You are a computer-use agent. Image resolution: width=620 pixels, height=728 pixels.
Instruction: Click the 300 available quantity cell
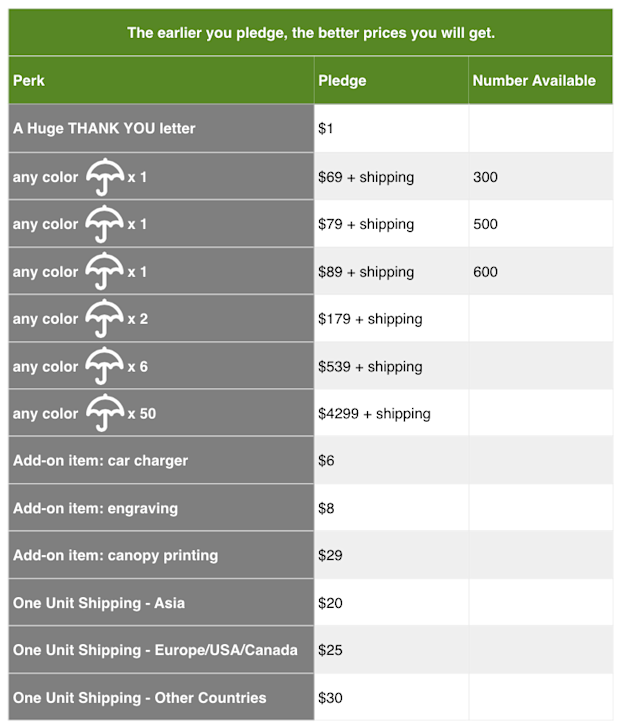(x=485, y=177)
